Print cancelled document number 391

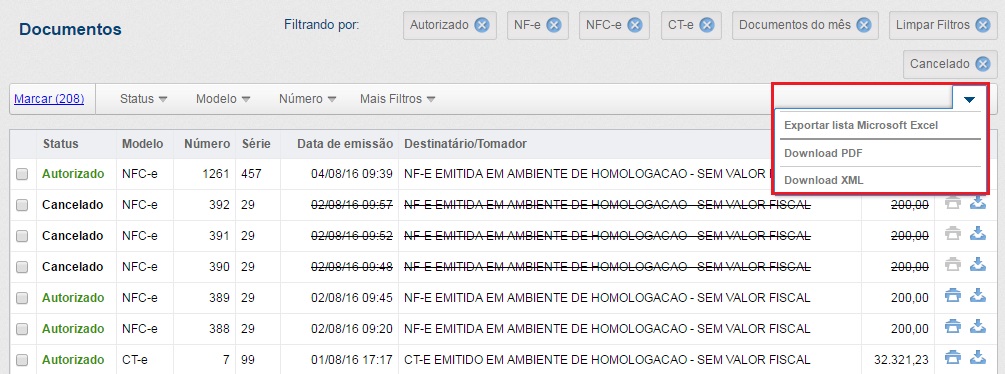pos(953,234)
